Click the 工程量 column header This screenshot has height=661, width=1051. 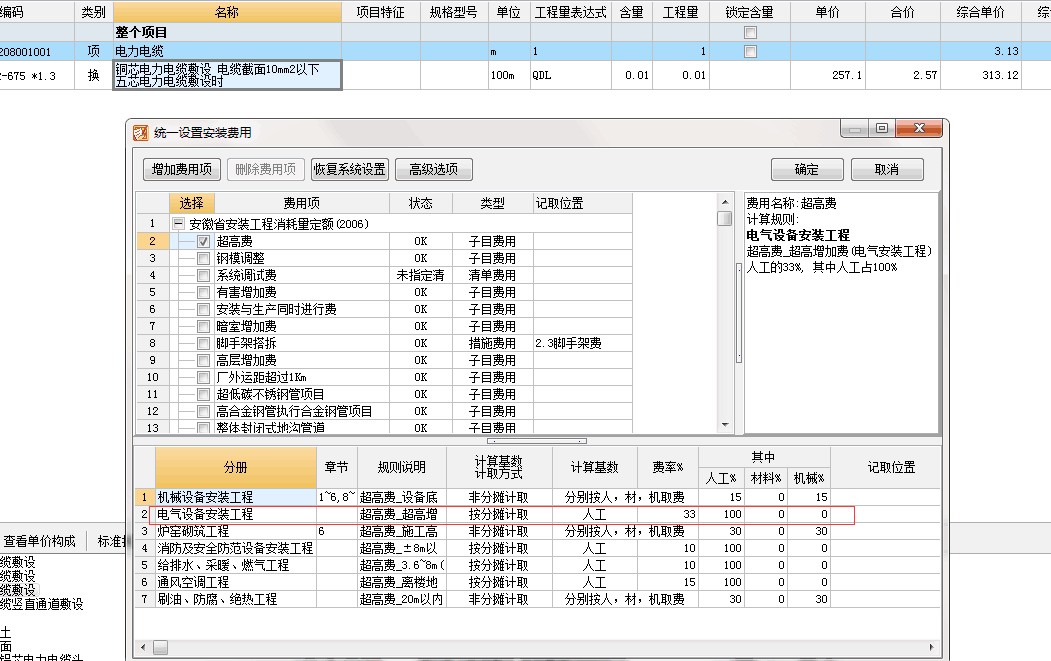(x=681, y=12)
